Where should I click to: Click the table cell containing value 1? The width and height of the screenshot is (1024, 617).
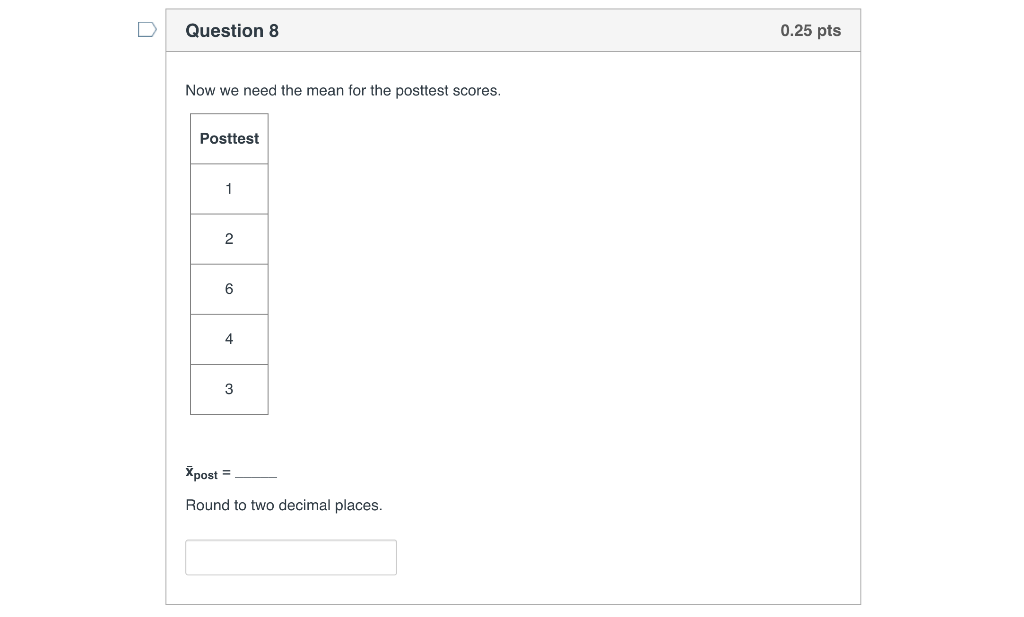(x=229, y=188)
